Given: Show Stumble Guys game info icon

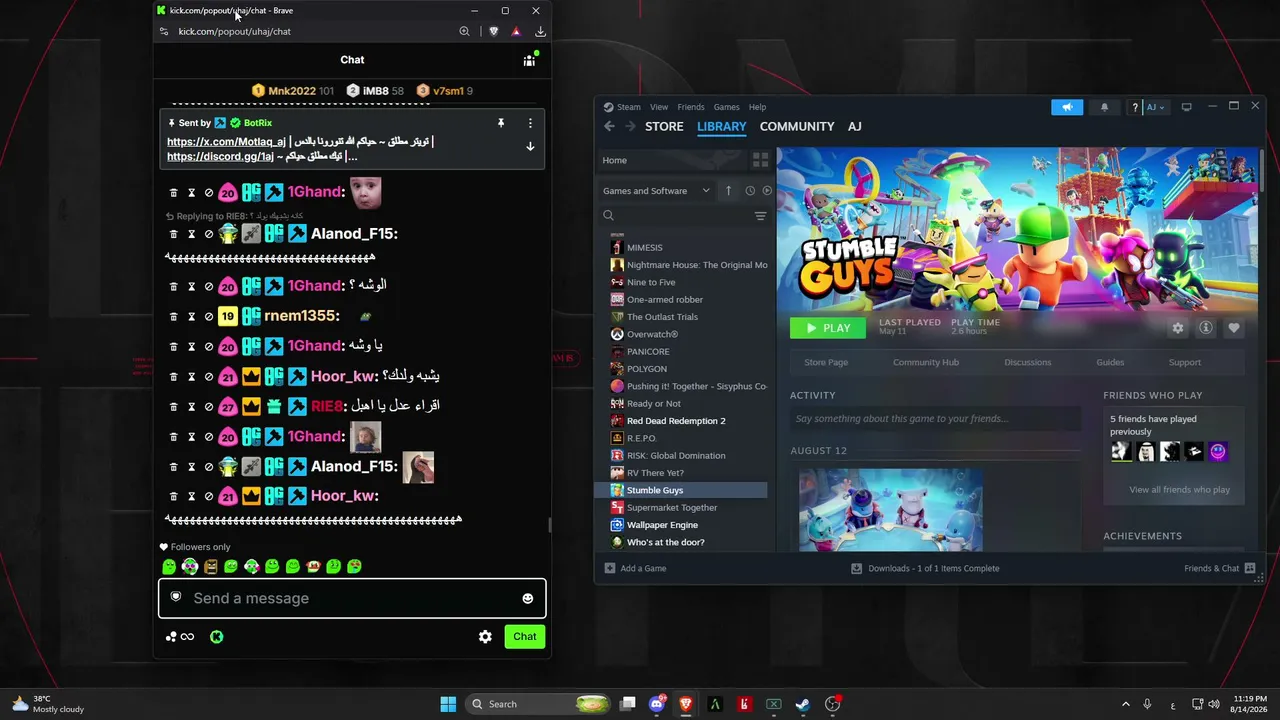Looking at the screenshot, I should tap(1206, 328).
